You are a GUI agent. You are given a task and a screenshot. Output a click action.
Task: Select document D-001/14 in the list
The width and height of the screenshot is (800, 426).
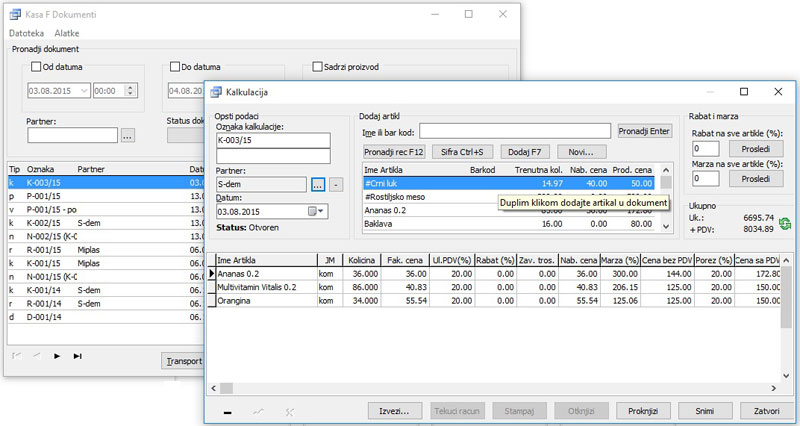106,317
